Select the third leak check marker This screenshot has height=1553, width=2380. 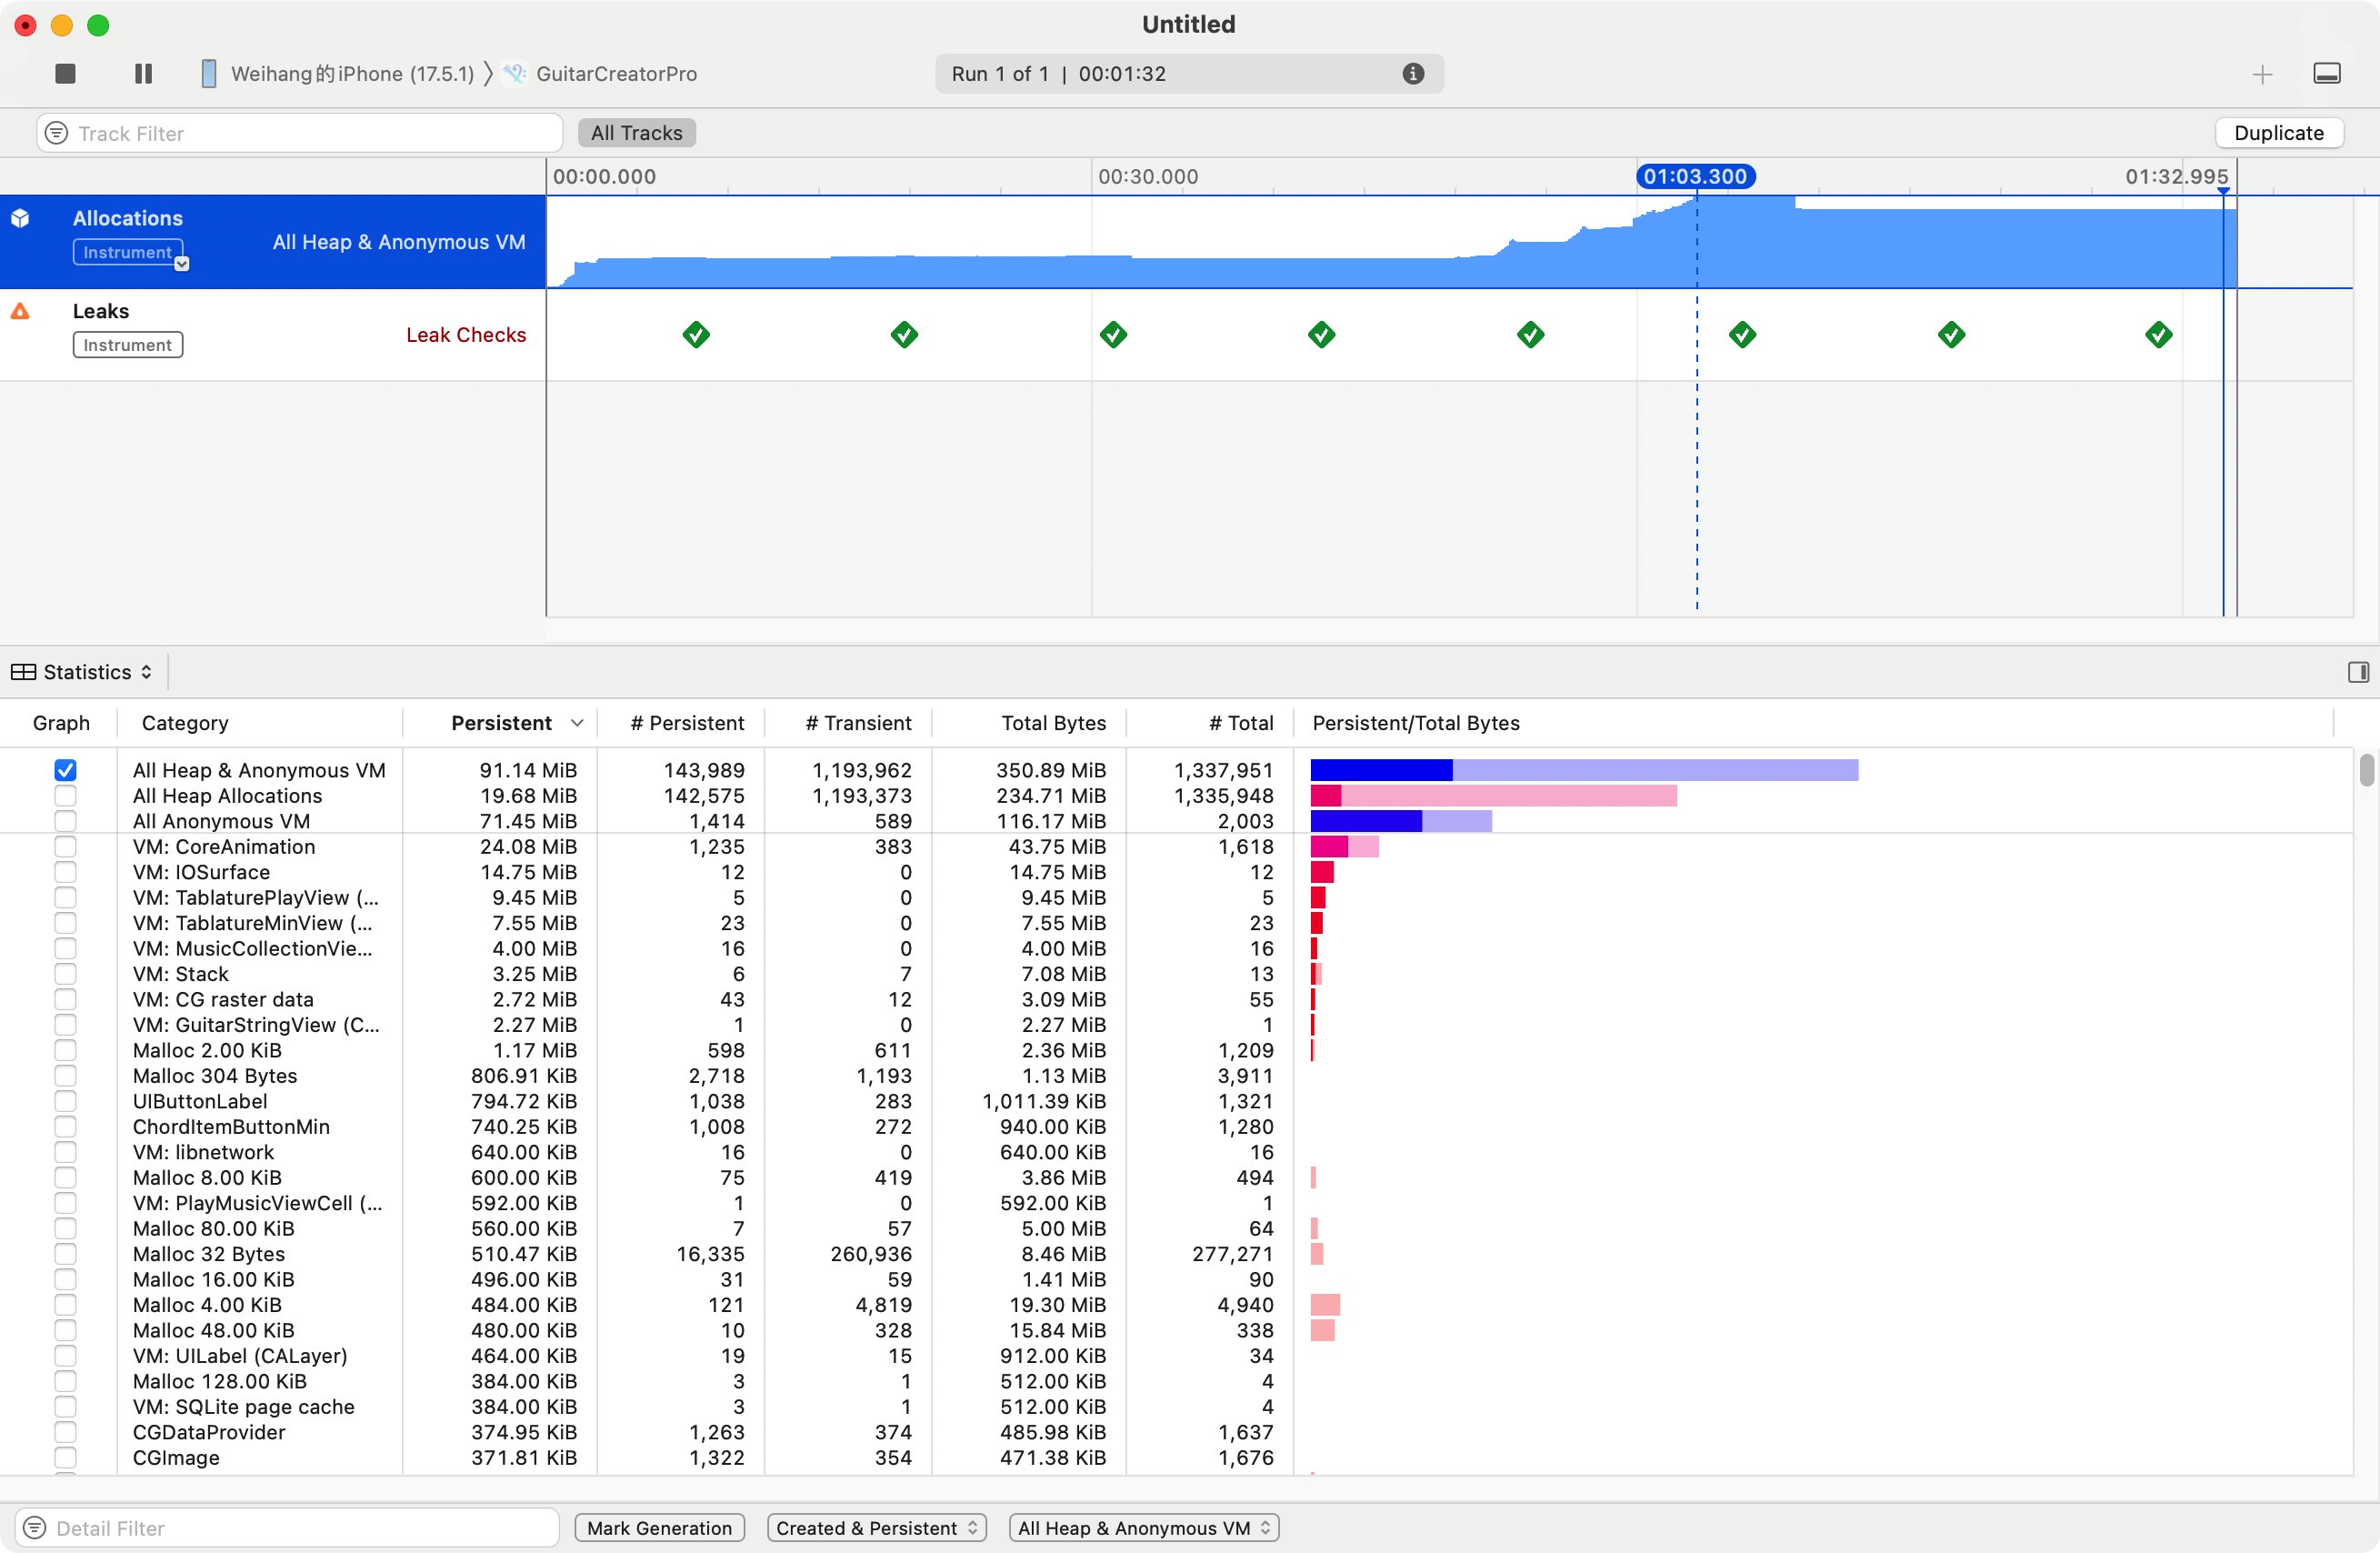[x=1113, y=334]
